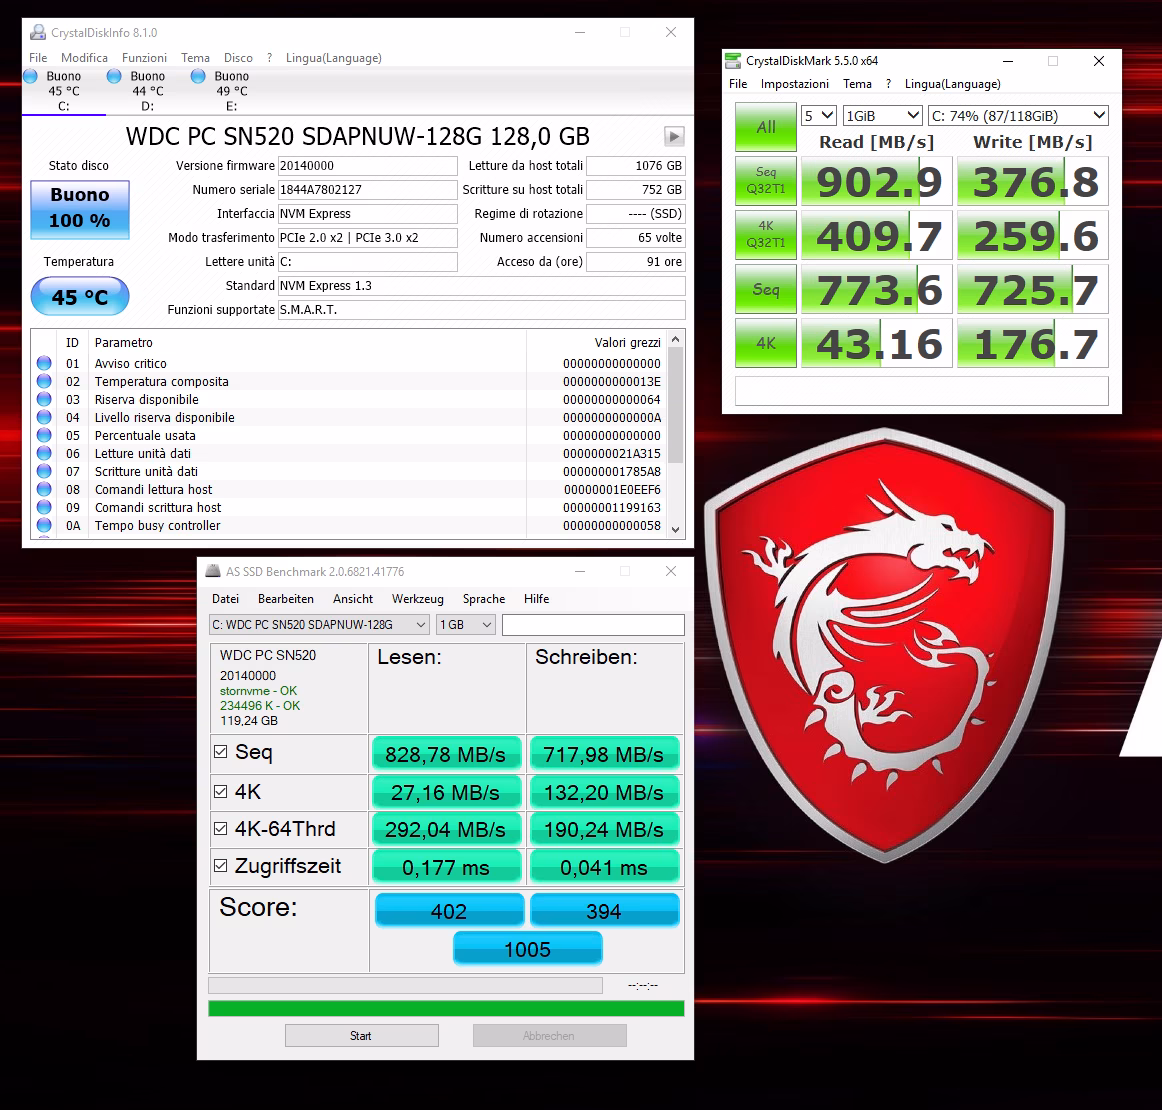
Task: Click the 4K write value 176.7
Action: (1033, 343)
